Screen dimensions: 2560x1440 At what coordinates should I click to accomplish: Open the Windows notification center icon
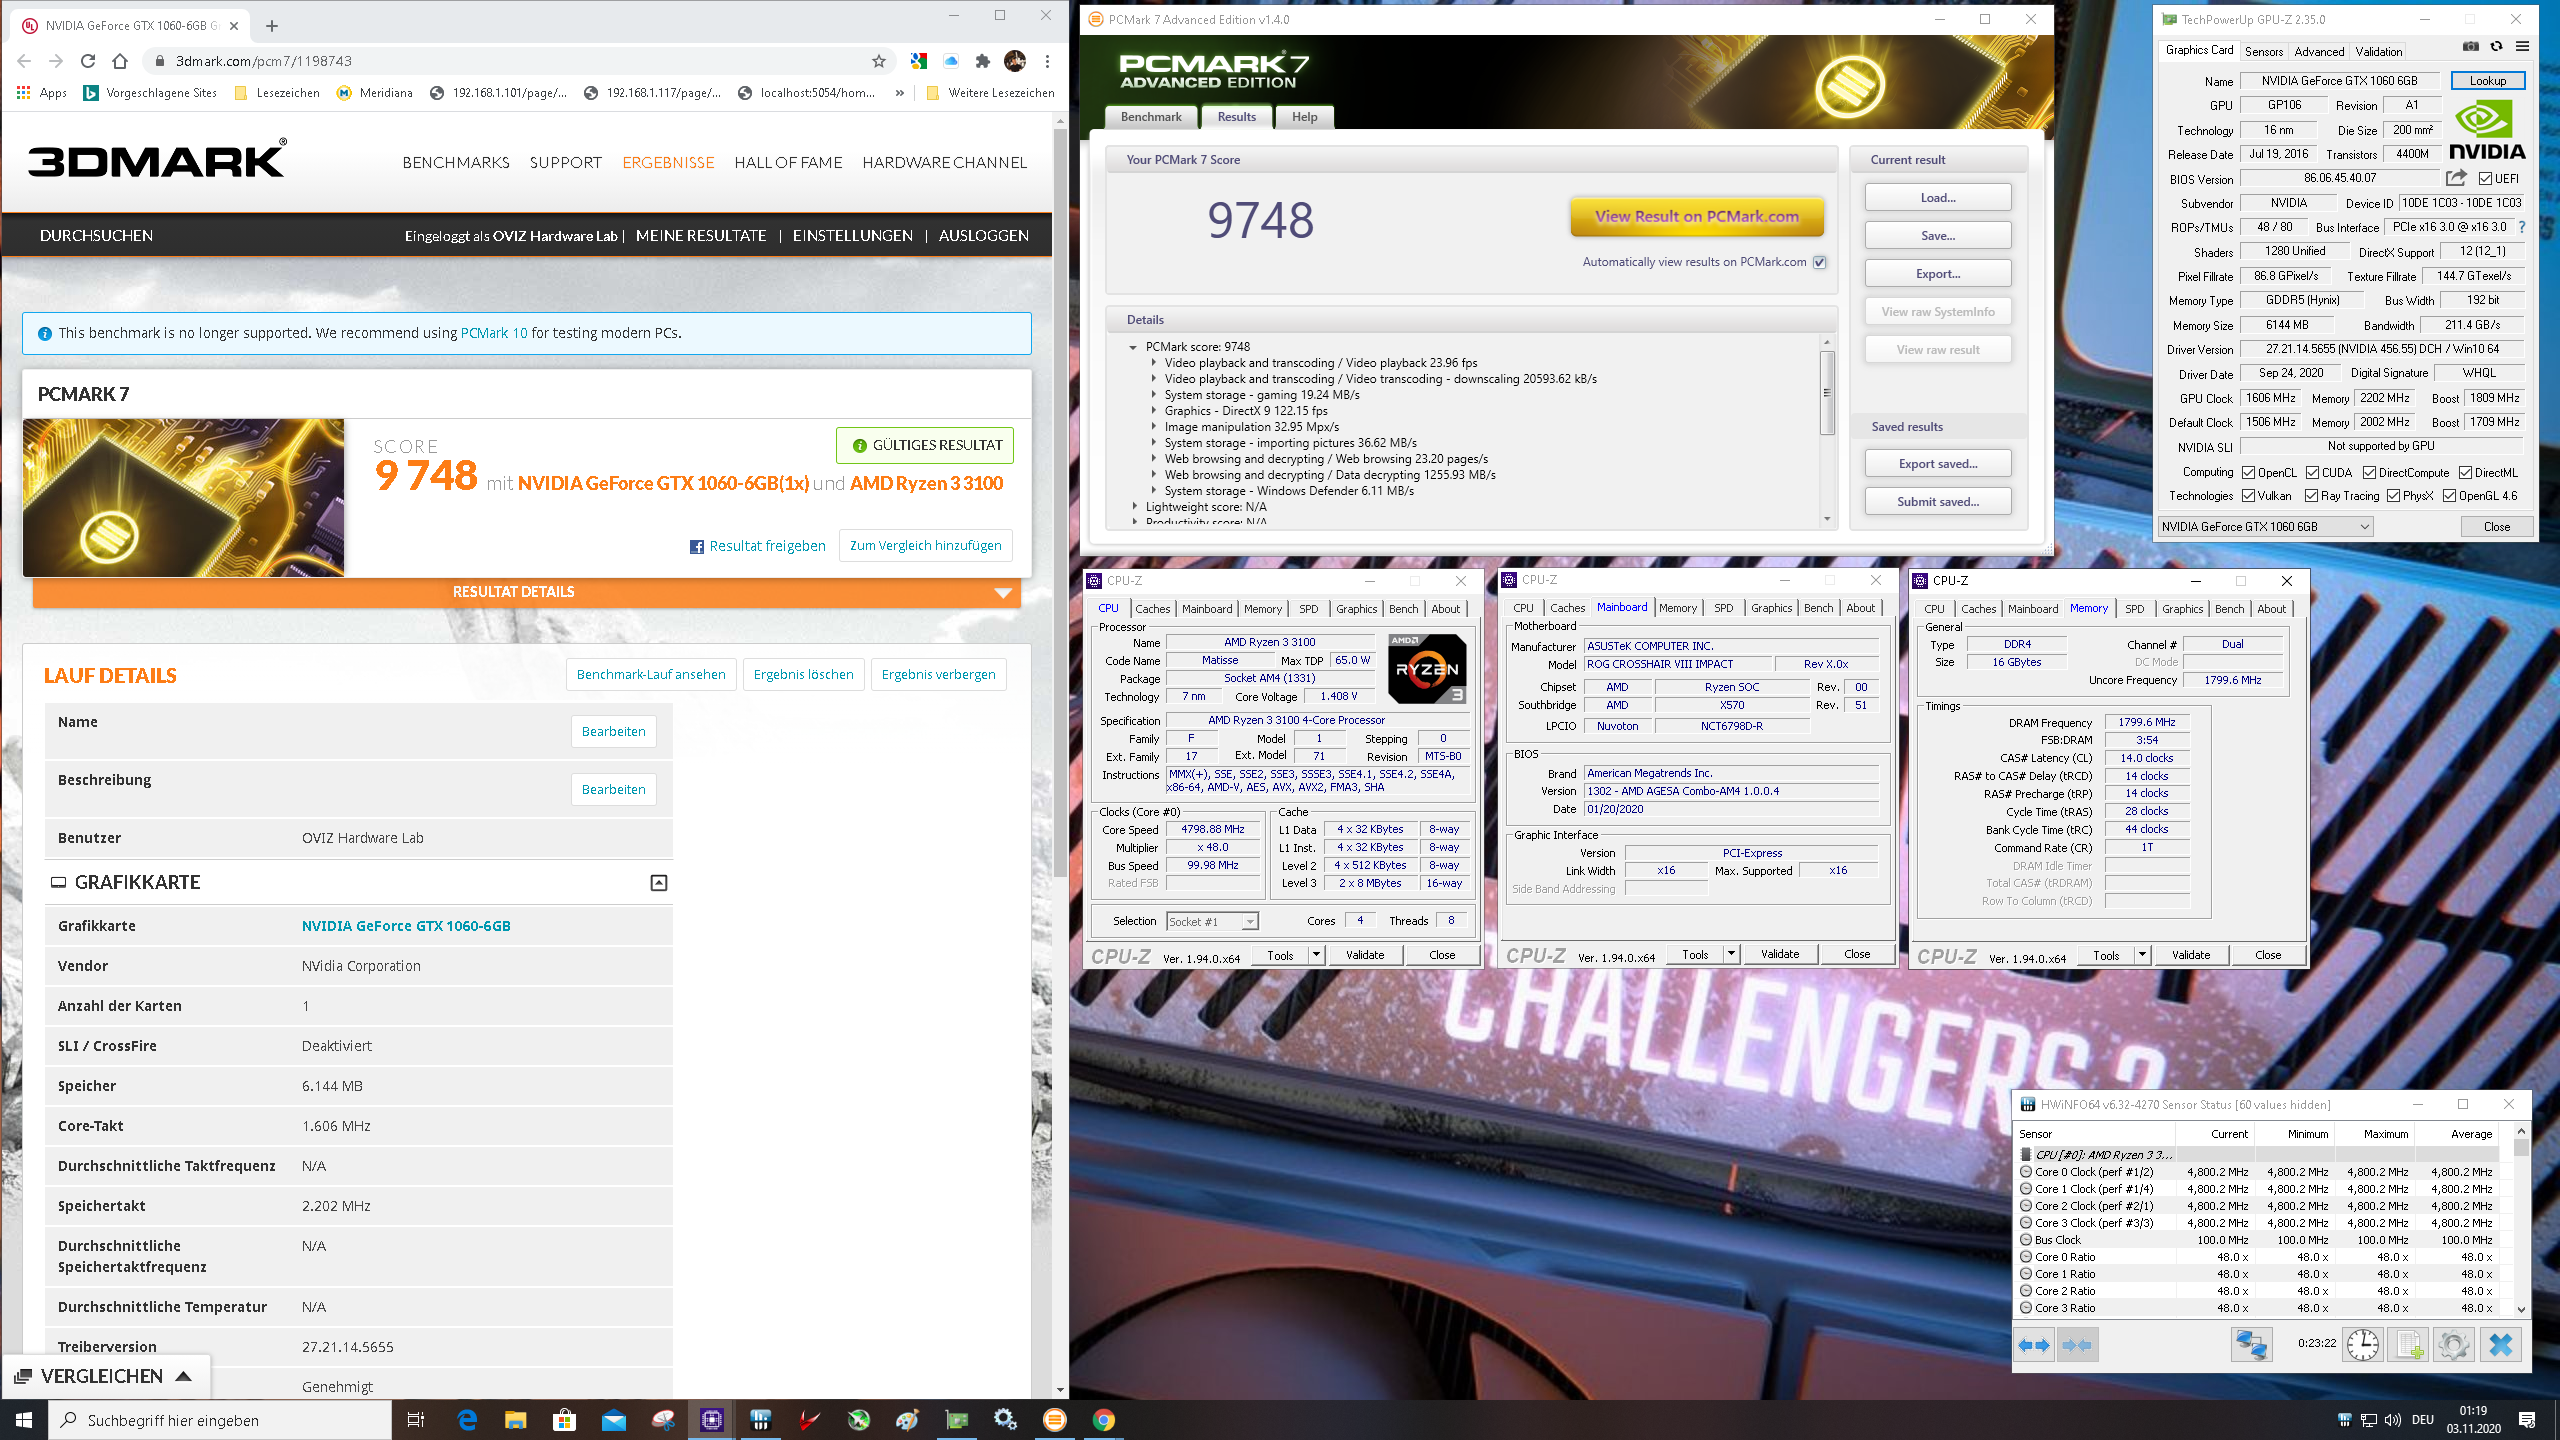pos(2527,1420)
